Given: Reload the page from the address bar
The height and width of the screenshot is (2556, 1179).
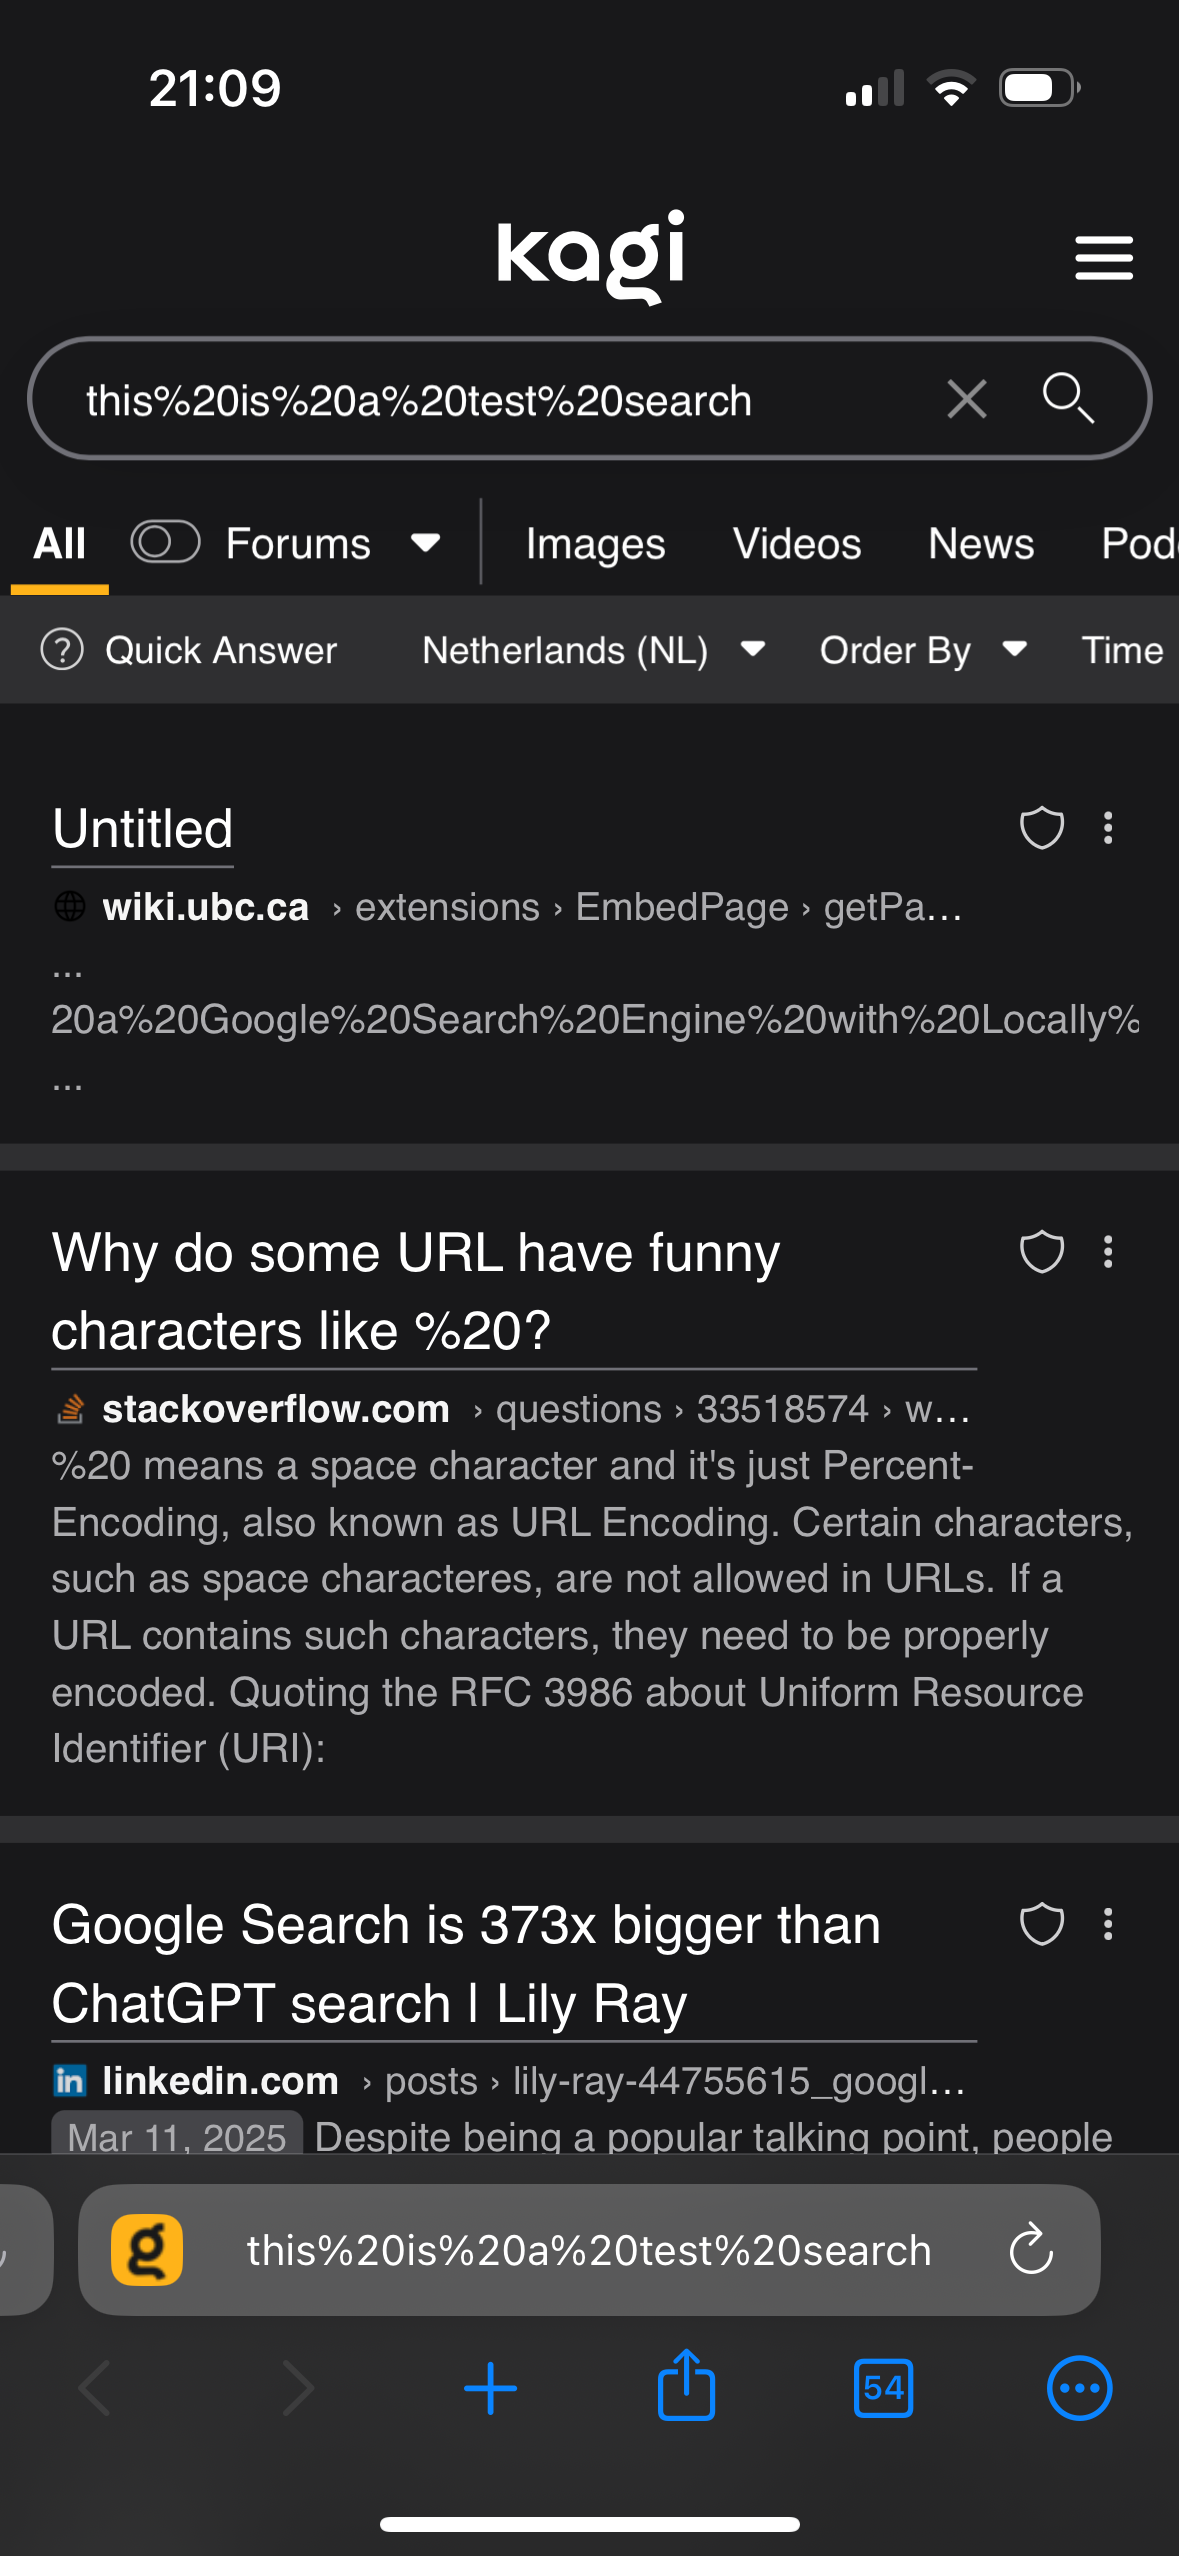Looking at the screenshot, I should point(1031,2250).
